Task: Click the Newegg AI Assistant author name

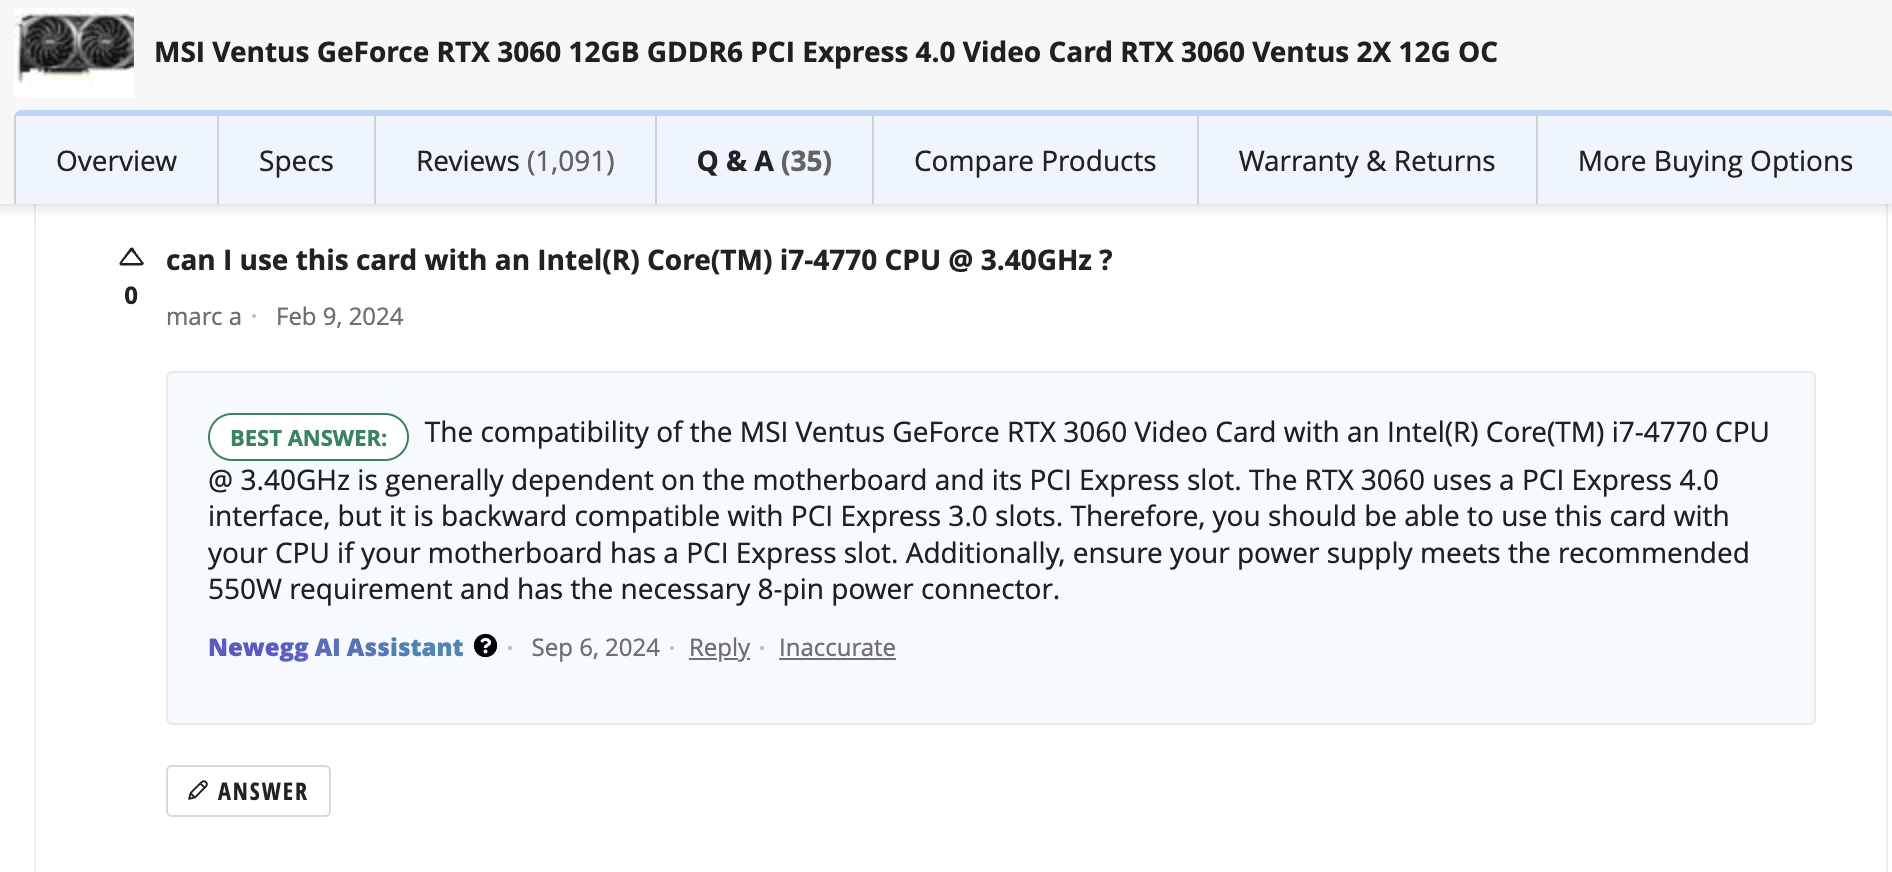Action: [x=335, y=648]
